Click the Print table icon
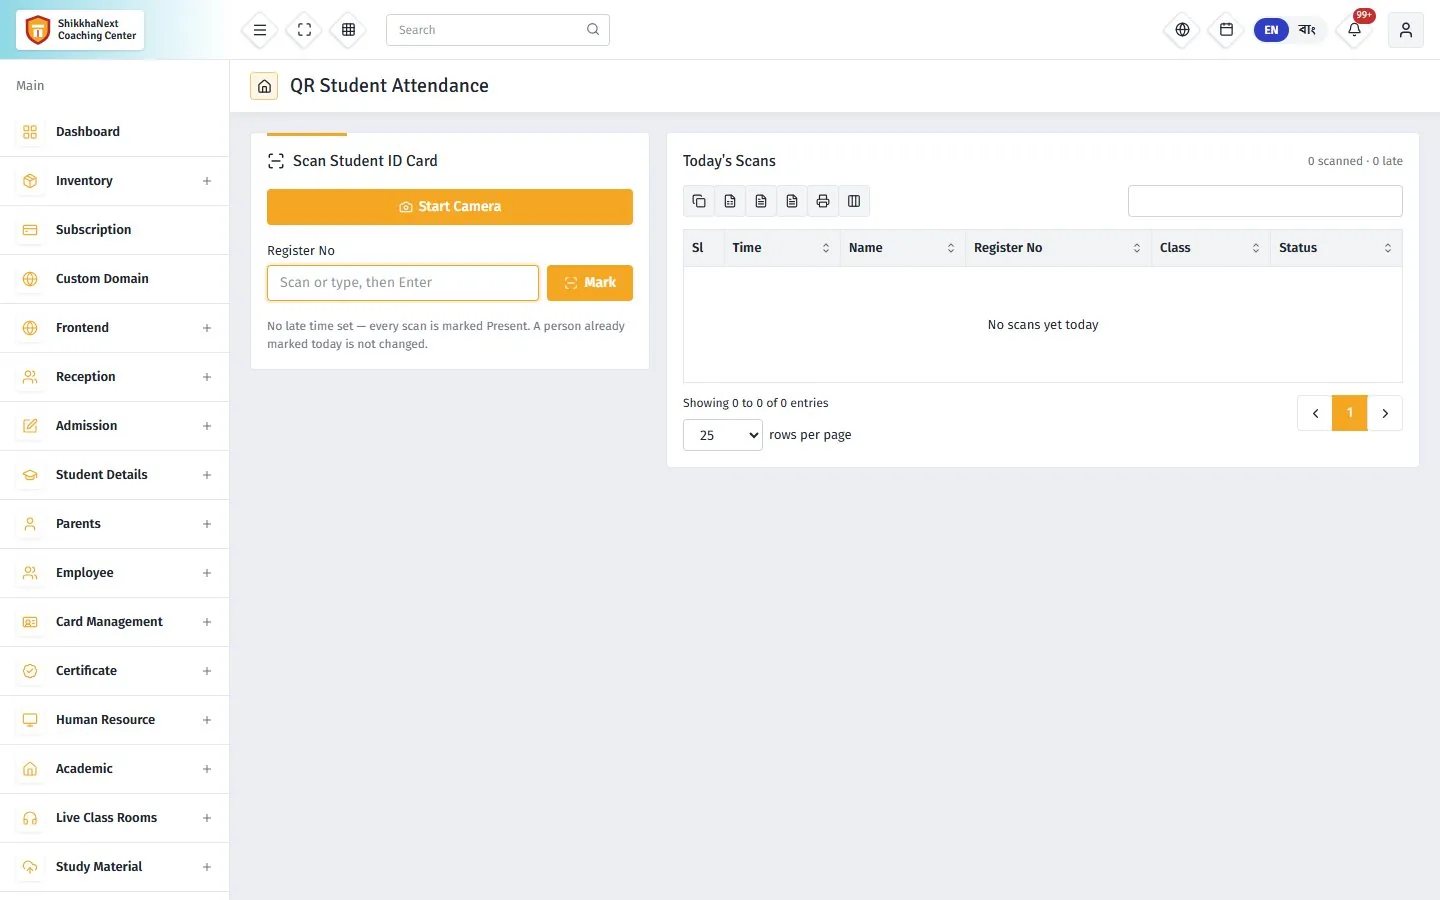This screenshot has height=900, width=1440. pyautogui.click(x=823, y=201)
